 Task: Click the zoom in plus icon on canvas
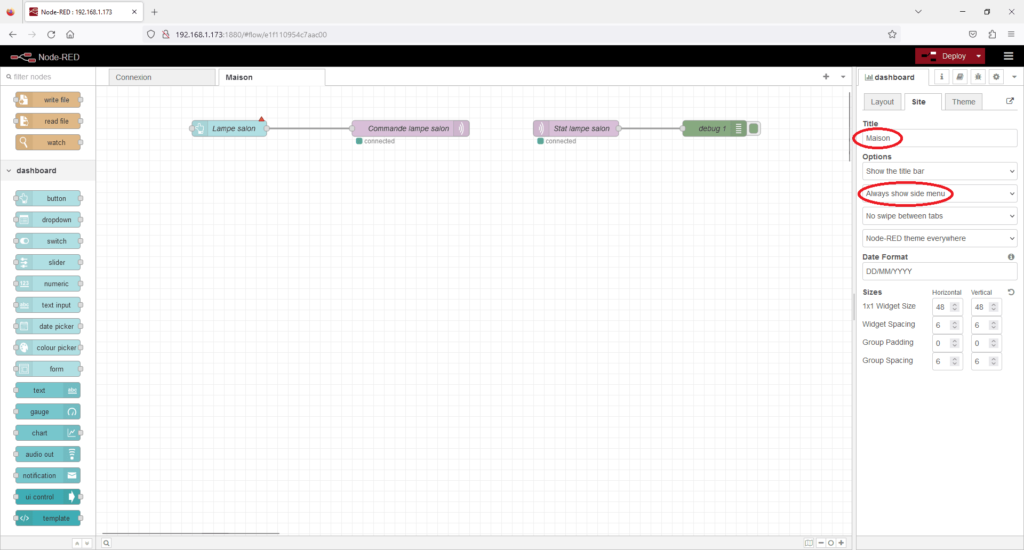pos(842,542)
